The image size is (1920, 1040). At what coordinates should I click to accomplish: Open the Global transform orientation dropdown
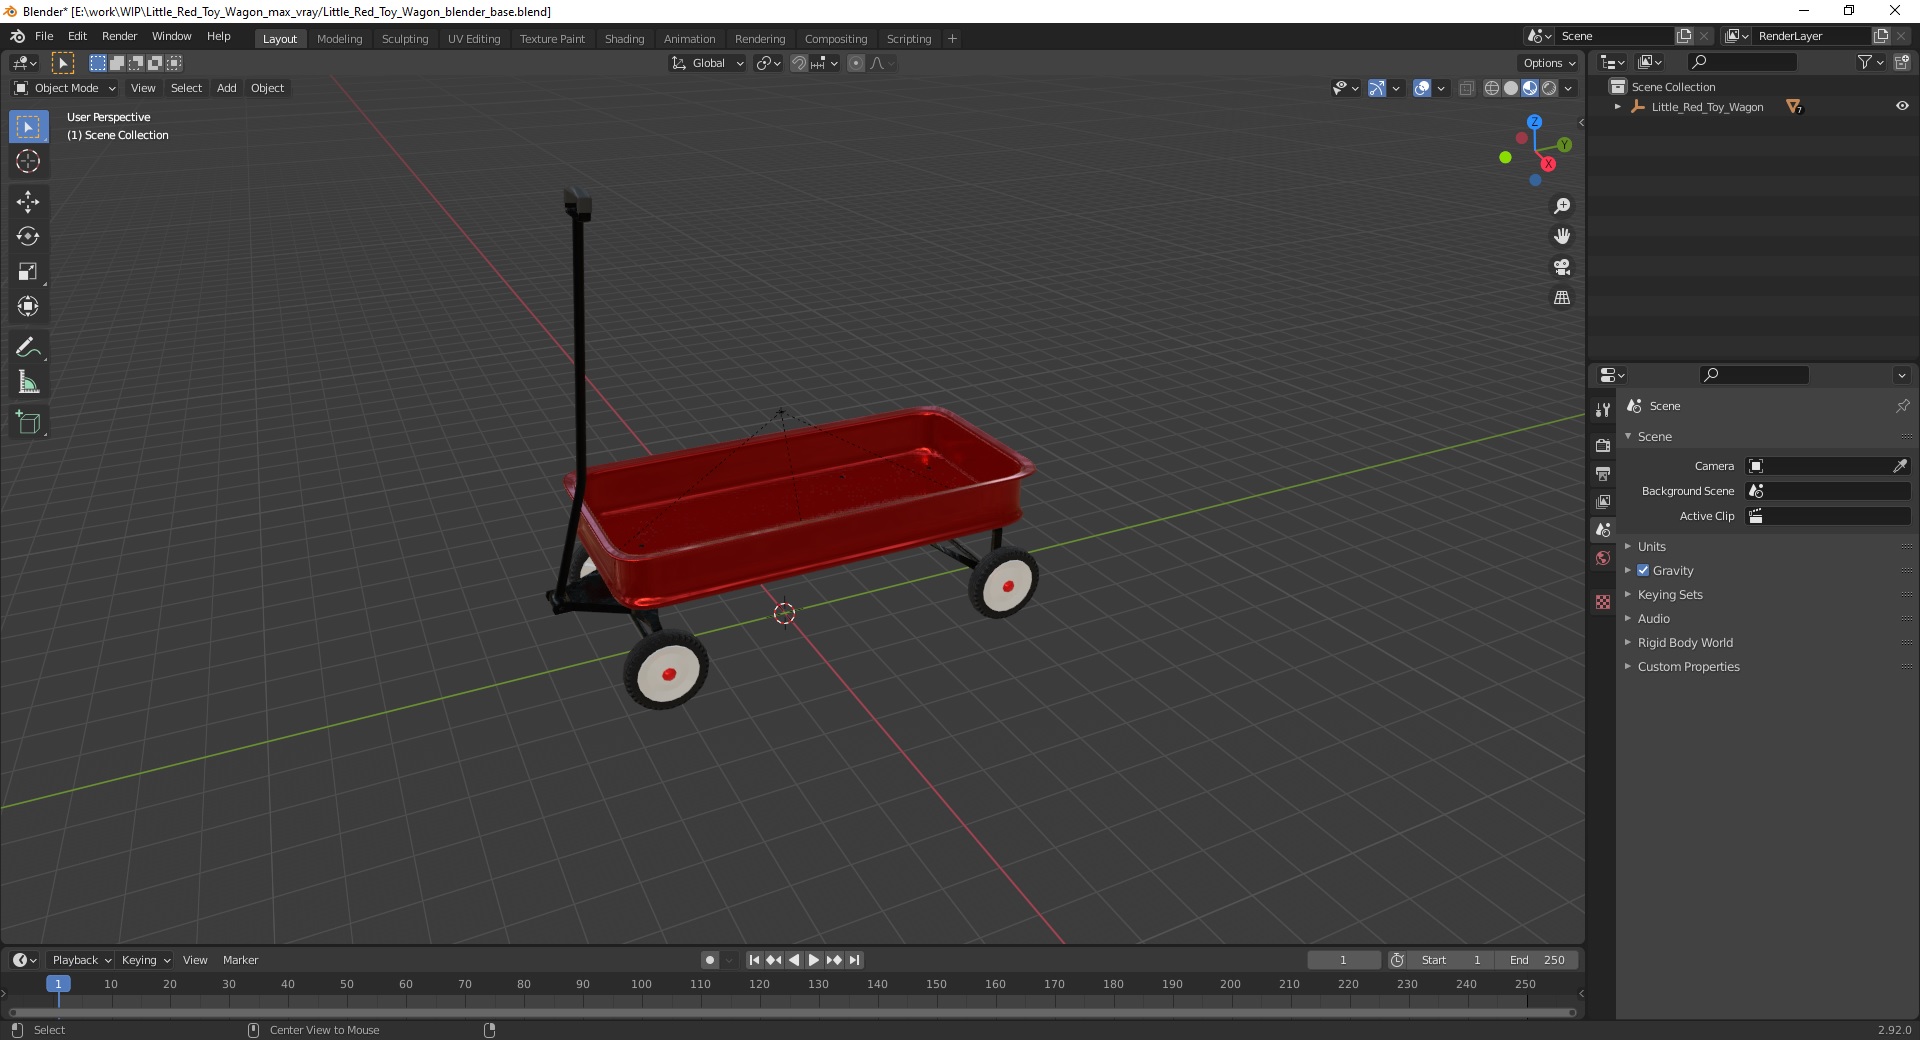(707, 63)
